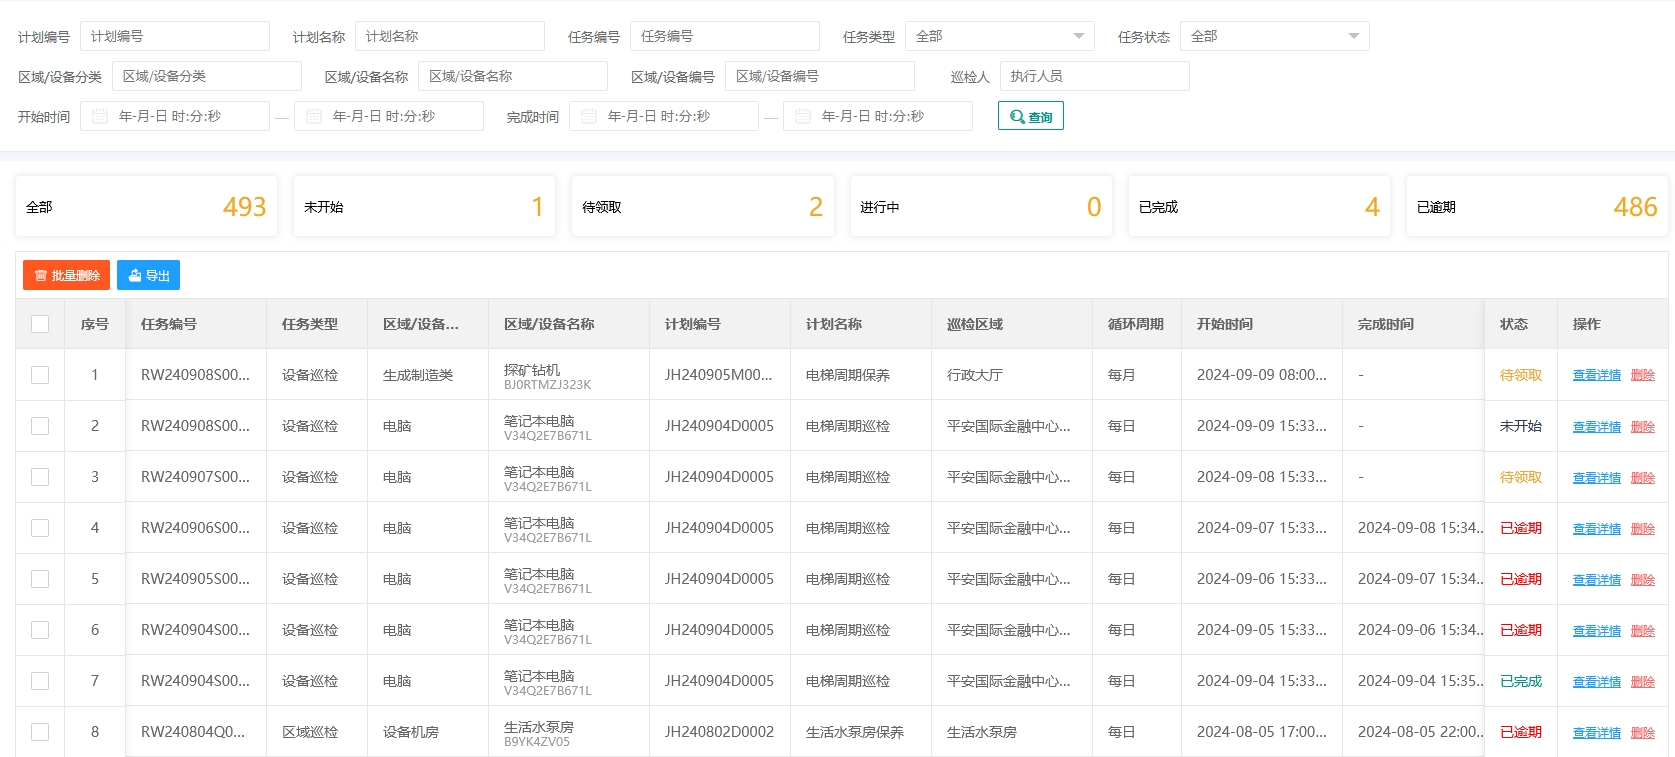Open the 任务状态 dropdown
The image size is (1675, 757).
pos(1275,36)
